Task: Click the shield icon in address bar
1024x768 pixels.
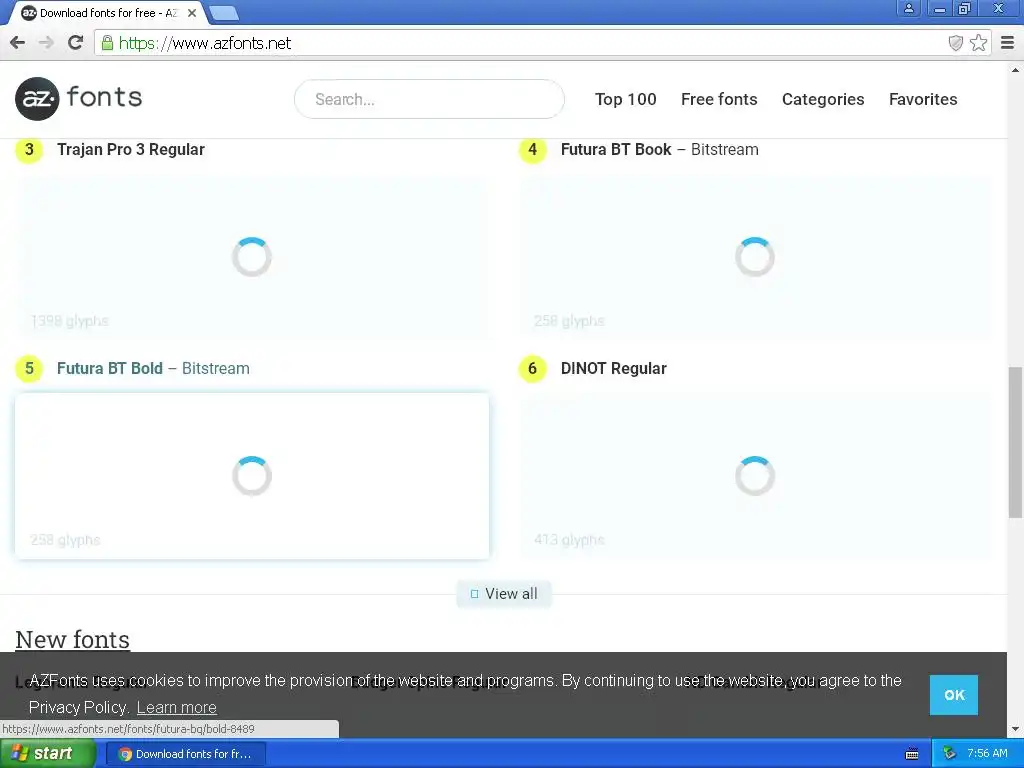Action: click(955, 43)
